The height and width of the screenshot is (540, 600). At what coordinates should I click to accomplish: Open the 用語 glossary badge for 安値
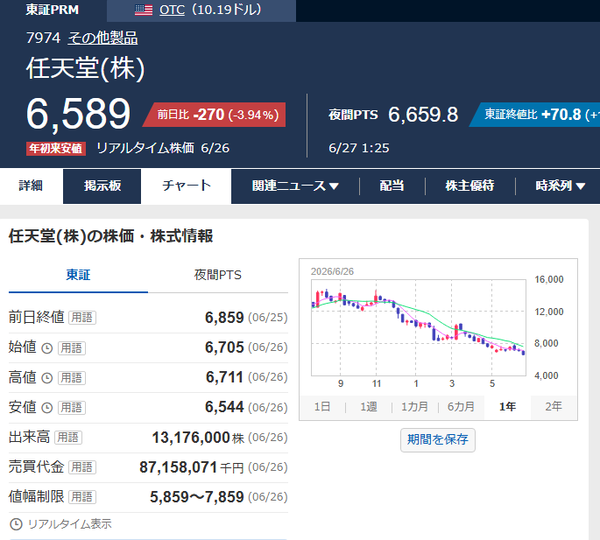(x=72, y=408)
